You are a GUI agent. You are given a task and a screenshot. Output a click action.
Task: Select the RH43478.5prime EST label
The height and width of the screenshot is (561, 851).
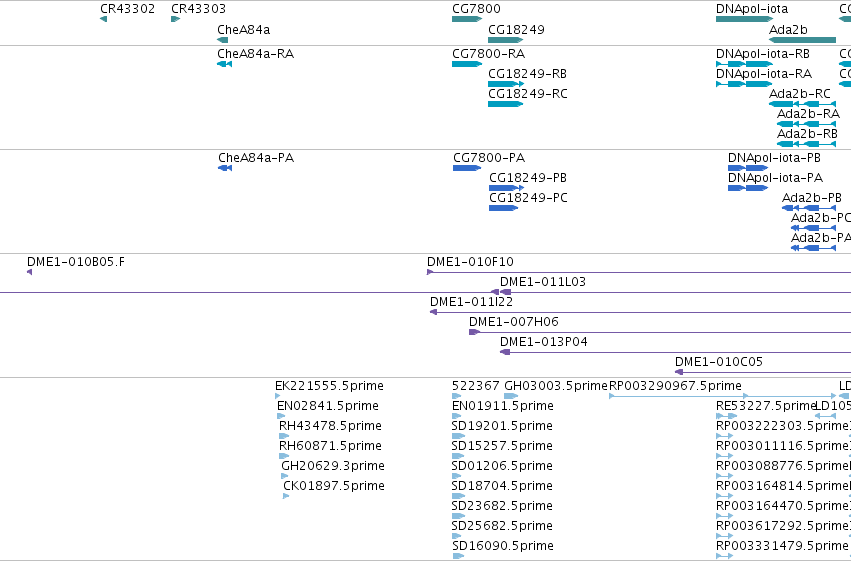331,426
